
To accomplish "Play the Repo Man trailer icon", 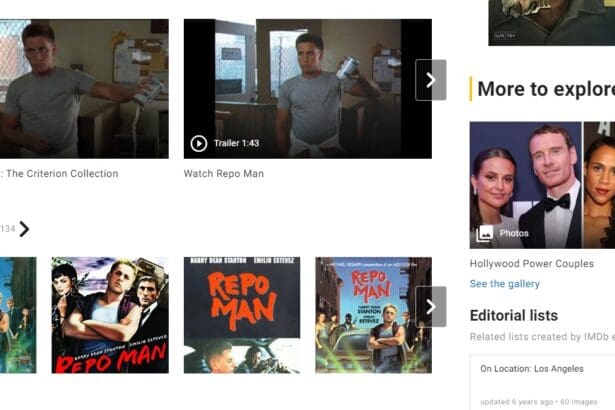I will tap(199, 143).
